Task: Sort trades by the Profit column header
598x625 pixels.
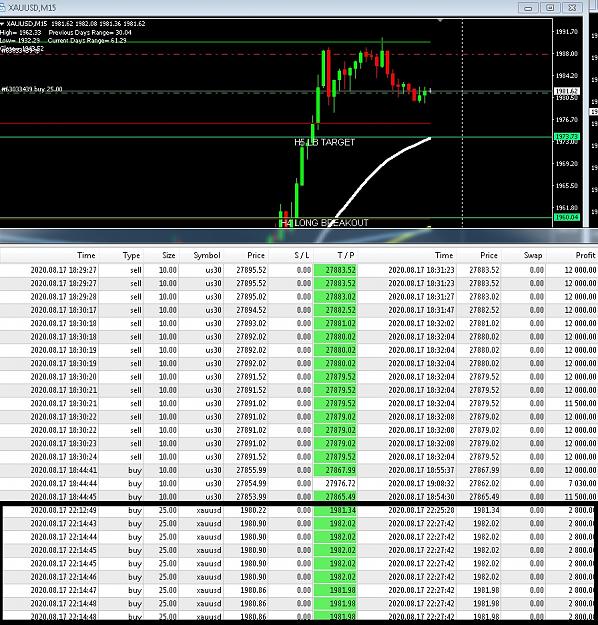Action: pyautogui.click(x=585, y=256)
